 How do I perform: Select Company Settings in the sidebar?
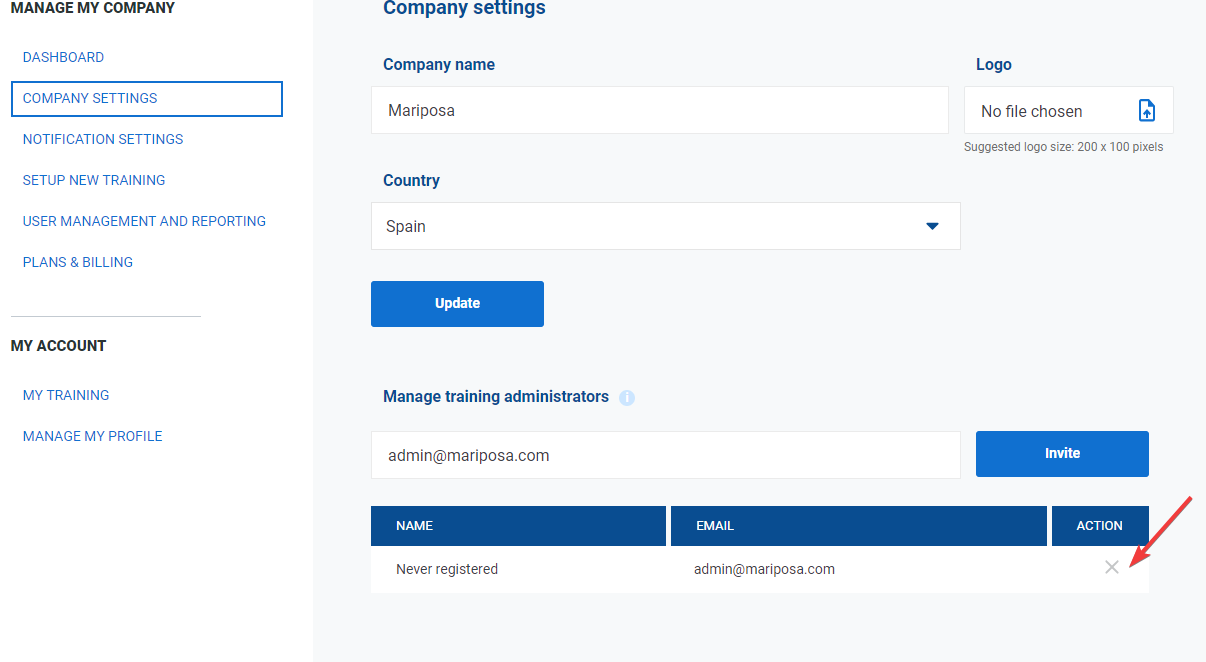pos(90,98)
